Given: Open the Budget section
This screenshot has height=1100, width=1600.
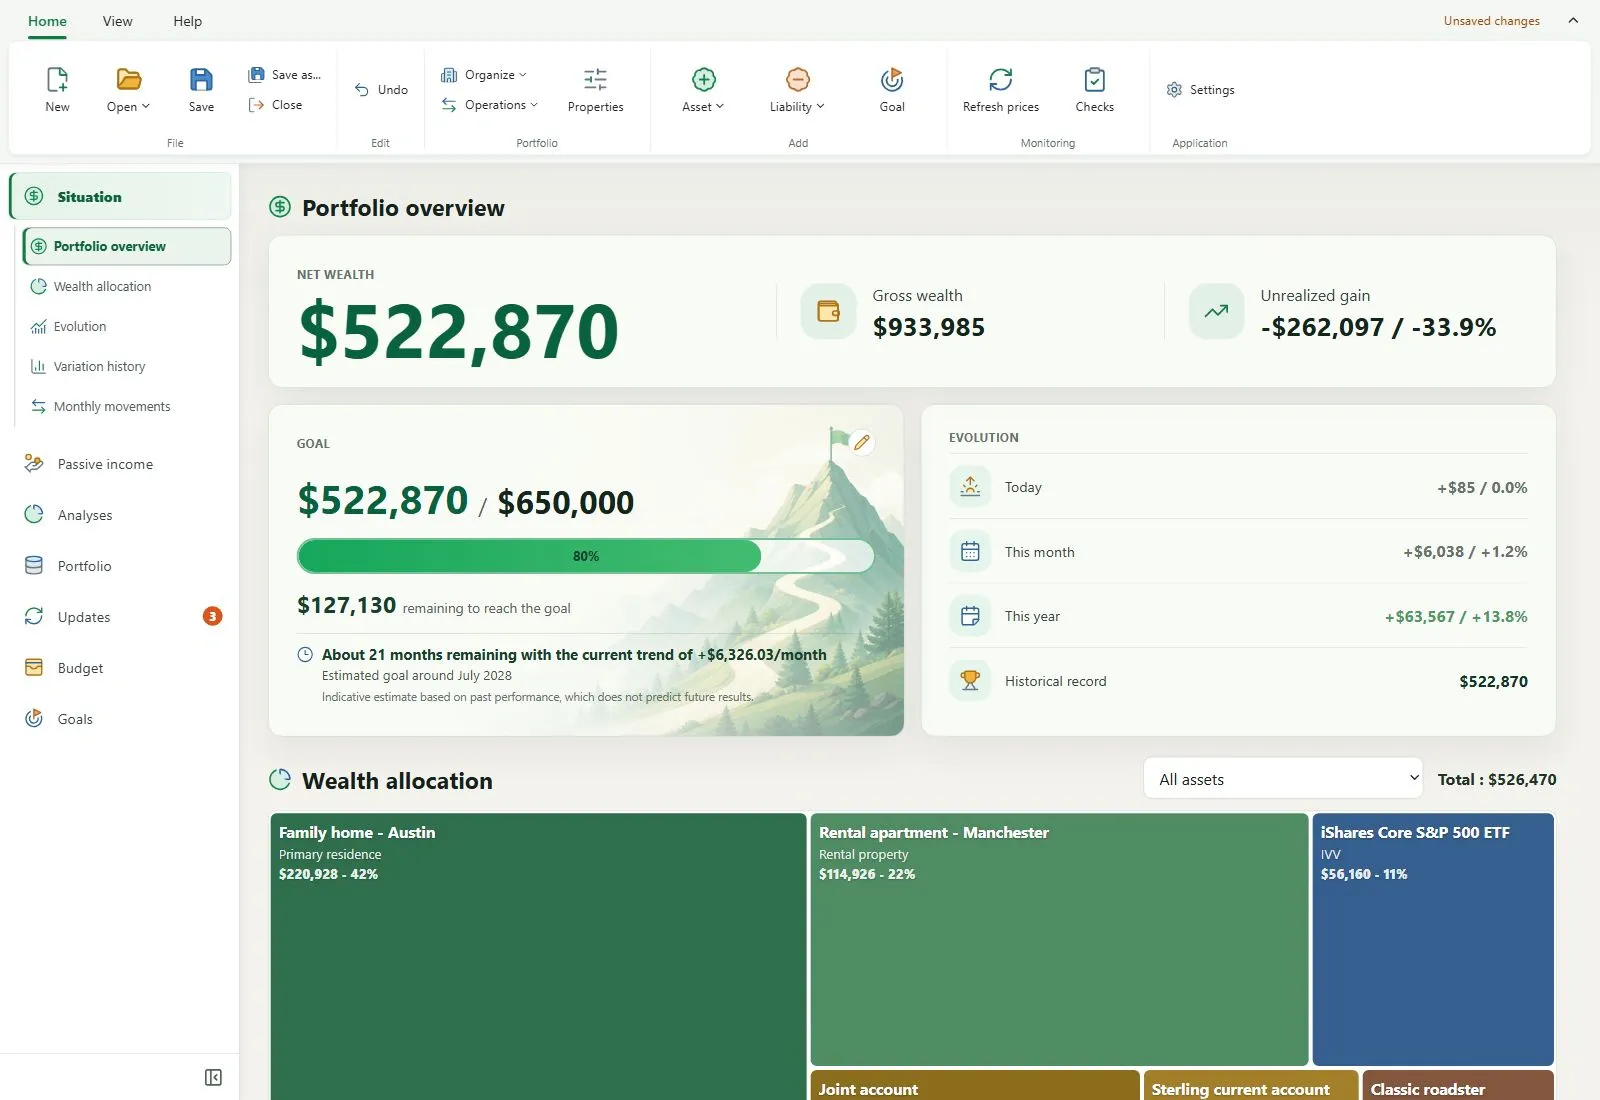Looking at the screenshot, I should pos(120,668).
